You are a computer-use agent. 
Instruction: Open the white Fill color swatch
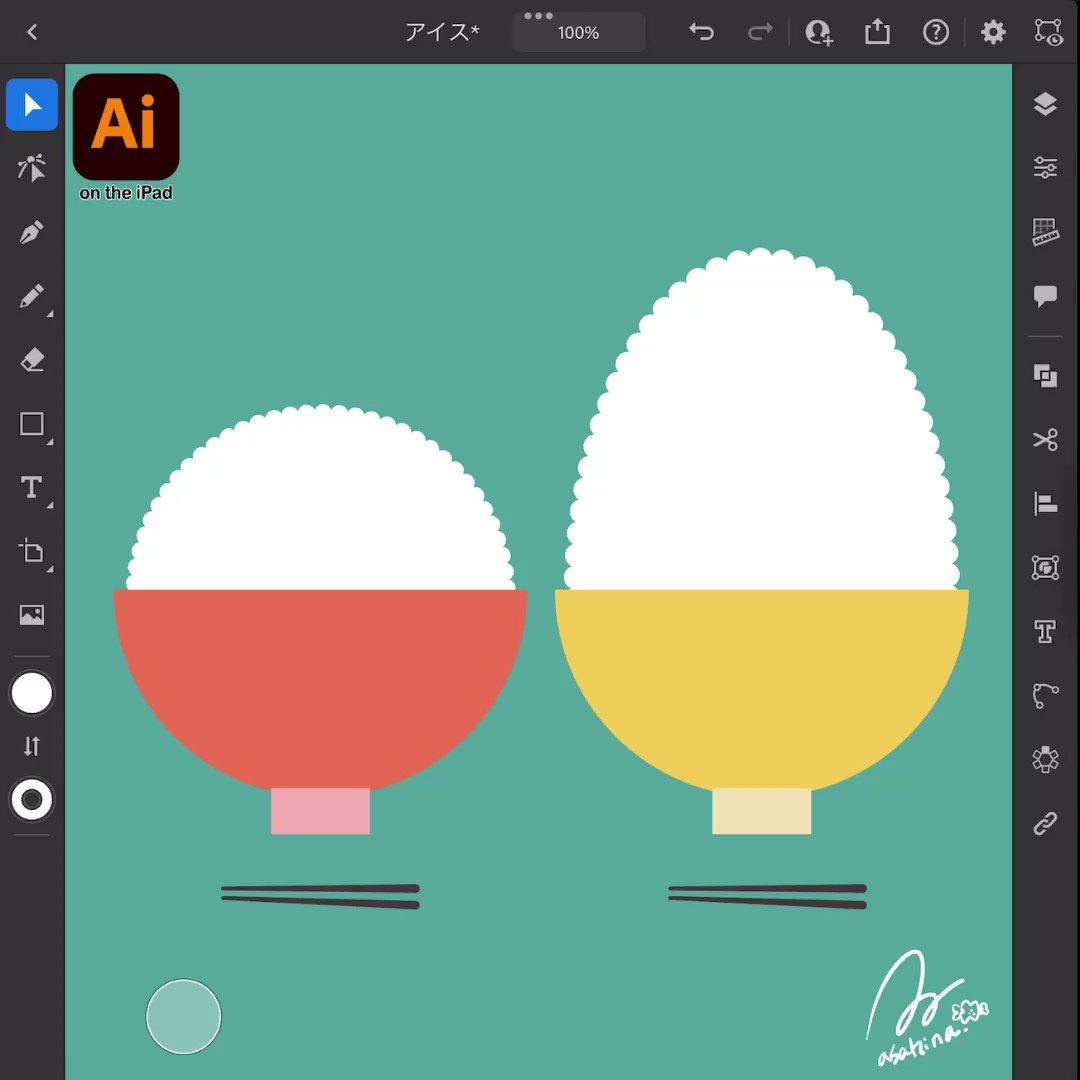click(32, 693)
